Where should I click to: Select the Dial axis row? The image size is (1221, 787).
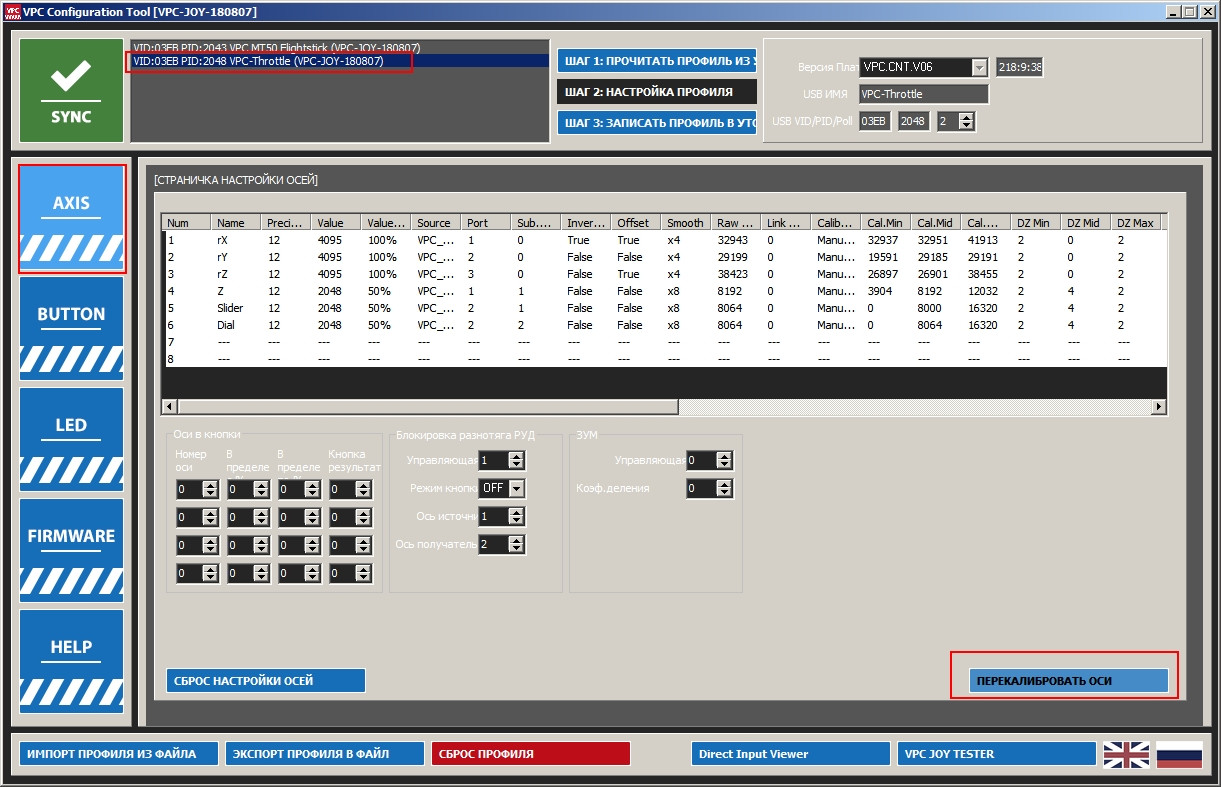pos(664,325)
